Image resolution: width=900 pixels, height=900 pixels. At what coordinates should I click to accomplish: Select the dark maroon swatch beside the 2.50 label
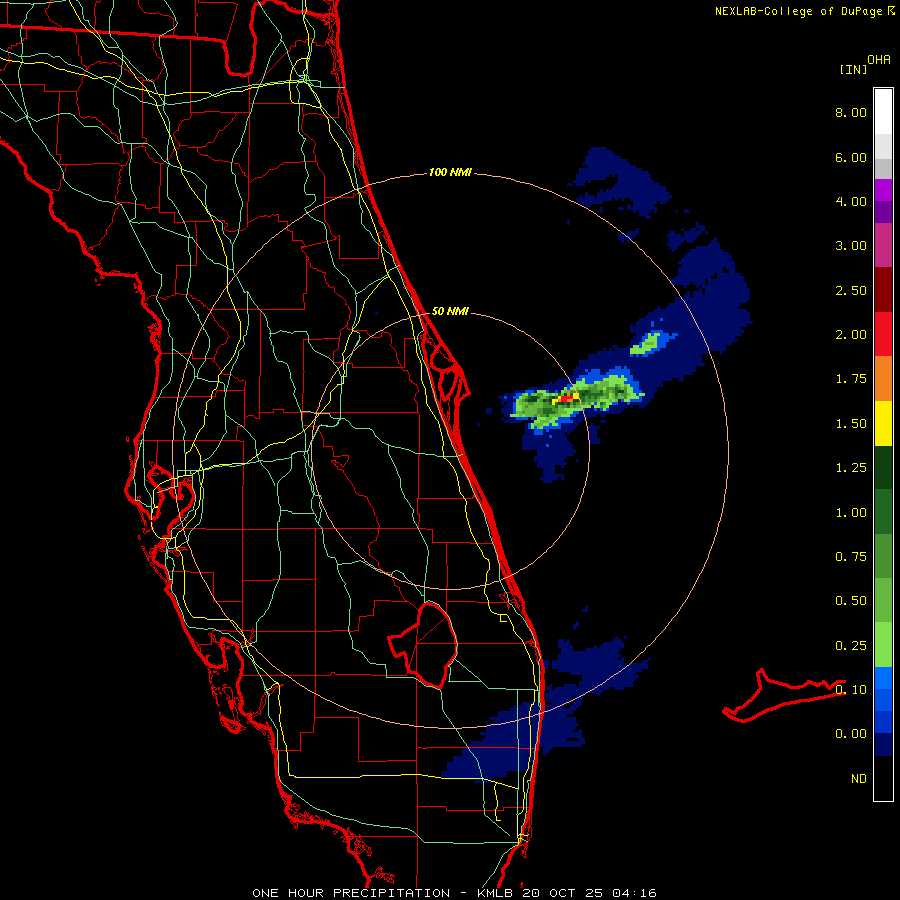pyautogui.click(x=883, y=290)
